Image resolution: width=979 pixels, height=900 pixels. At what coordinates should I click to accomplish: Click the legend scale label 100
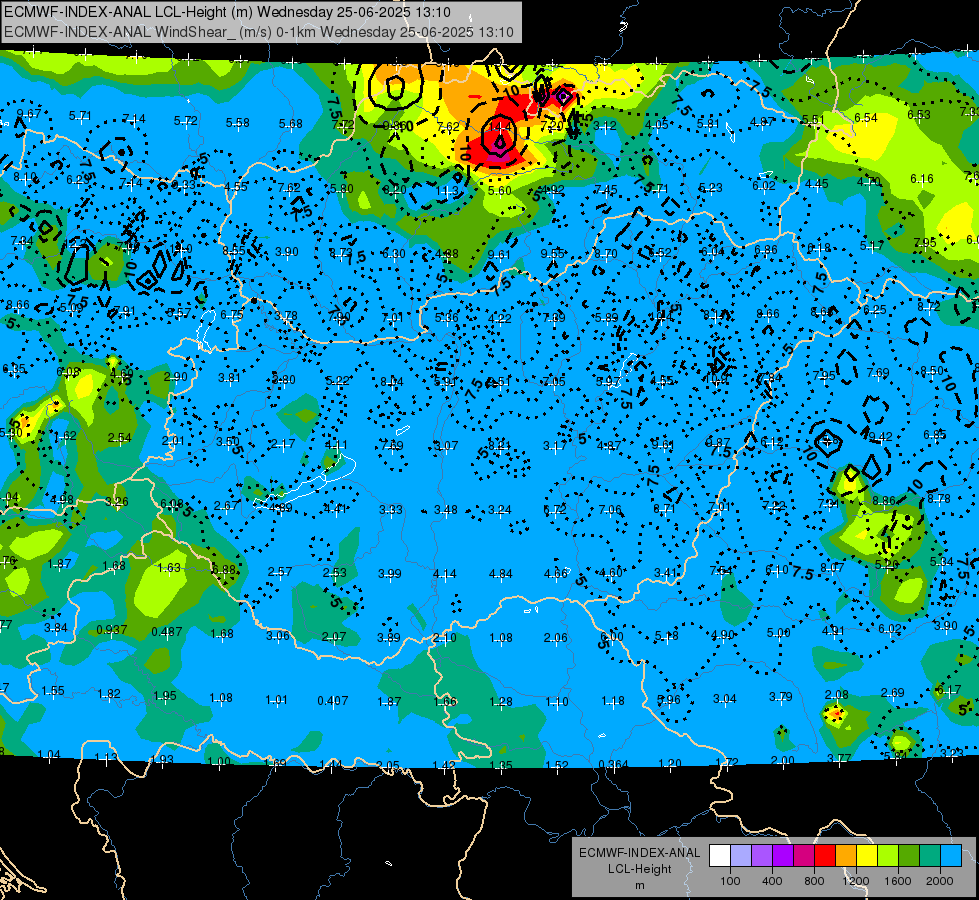click(x=730, y=881)
